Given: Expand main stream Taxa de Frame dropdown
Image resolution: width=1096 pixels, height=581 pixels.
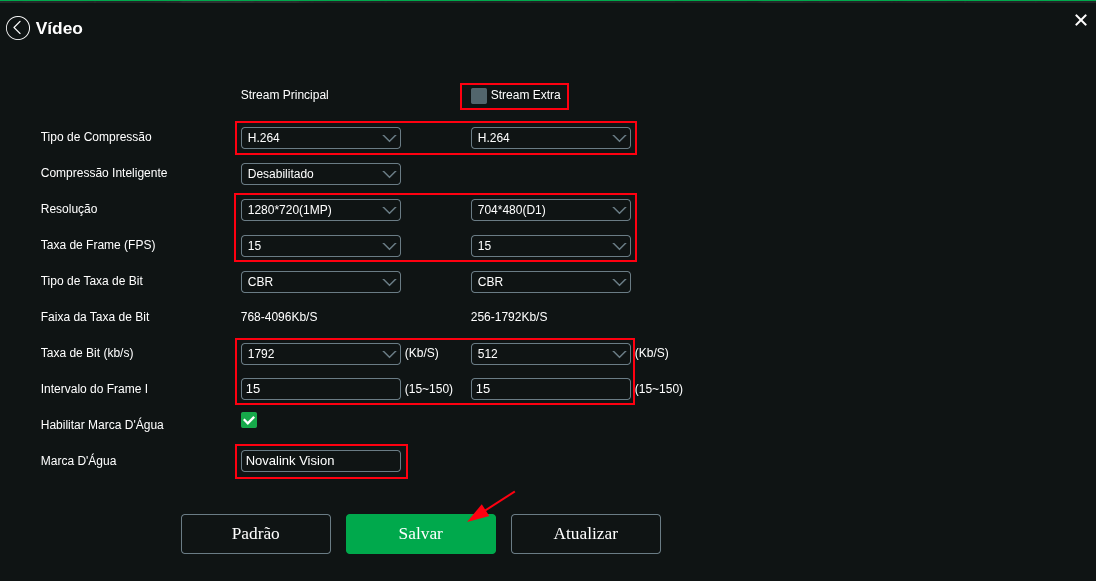Looking at the screenshot, I should 320,246.
